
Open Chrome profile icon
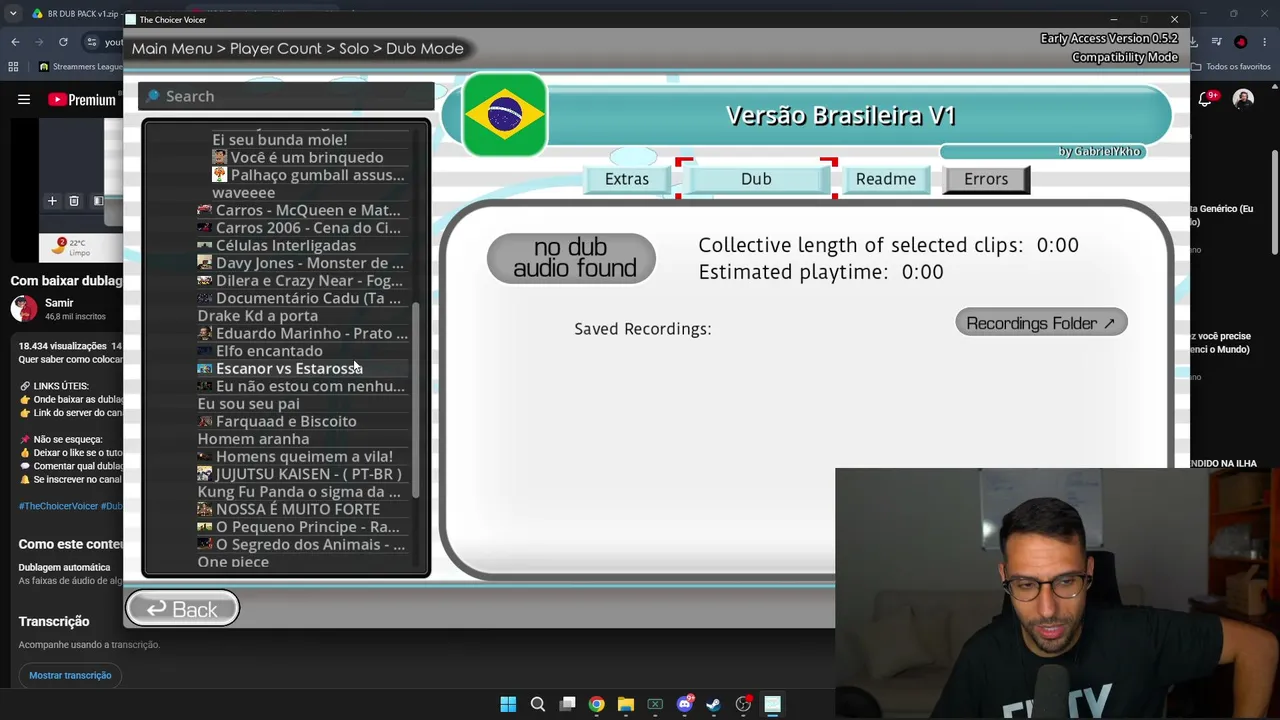pyautogui.click(x=1241, y=42)
